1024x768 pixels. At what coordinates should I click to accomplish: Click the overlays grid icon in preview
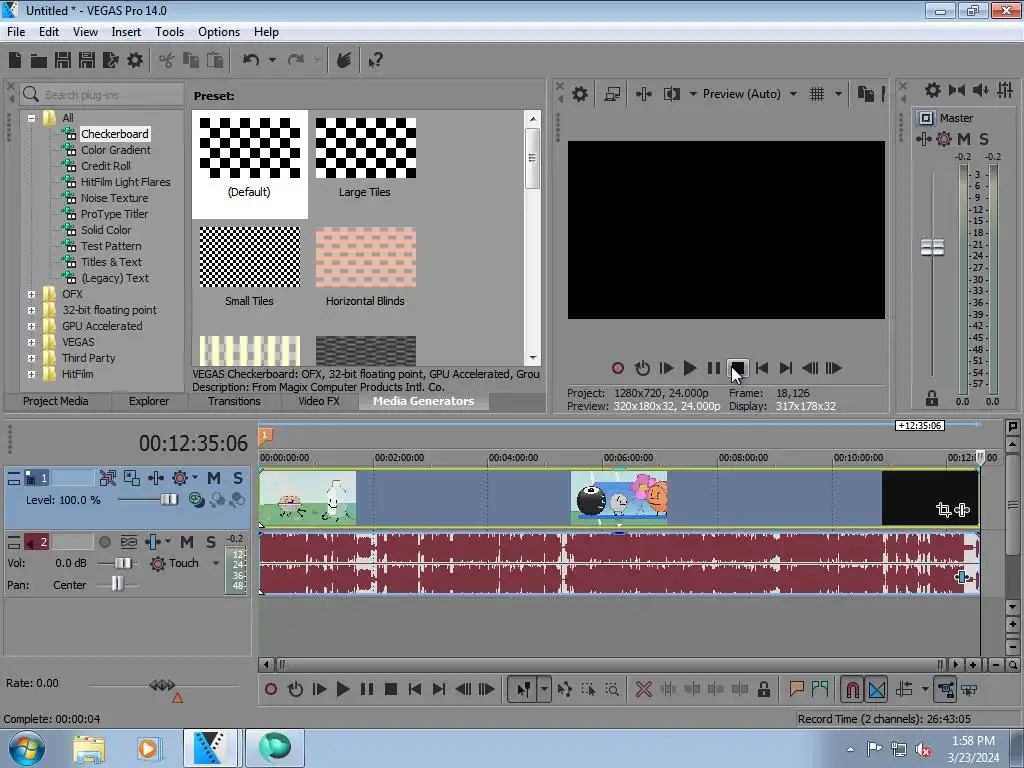coord(816,94)
